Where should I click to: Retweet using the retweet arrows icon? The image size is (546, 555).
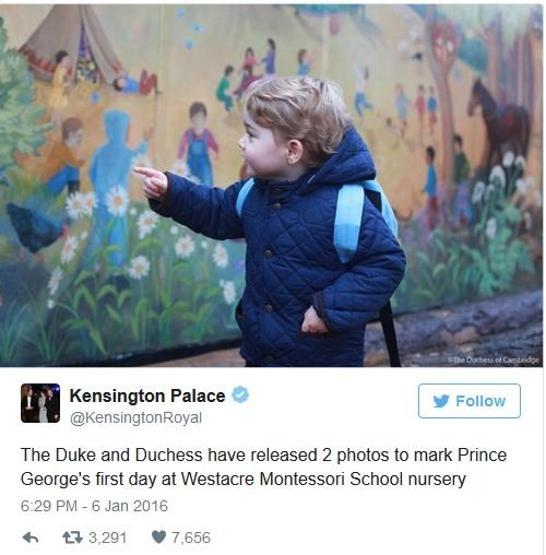(72, 538)
